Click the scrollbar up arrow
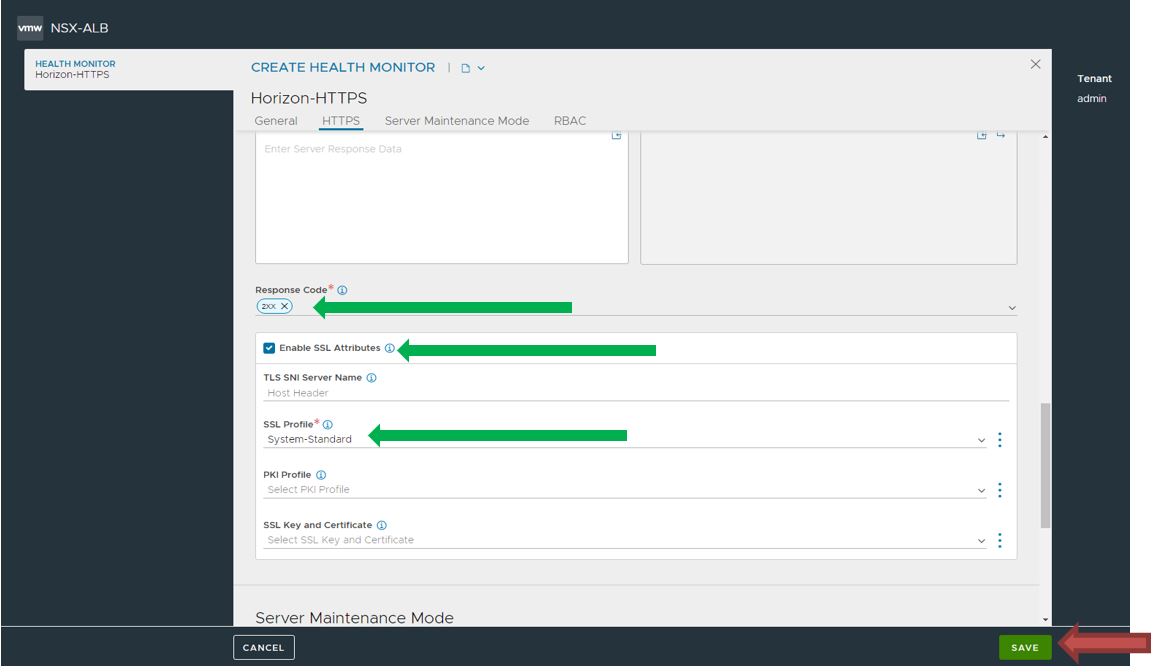 [x=1045, y=137]
